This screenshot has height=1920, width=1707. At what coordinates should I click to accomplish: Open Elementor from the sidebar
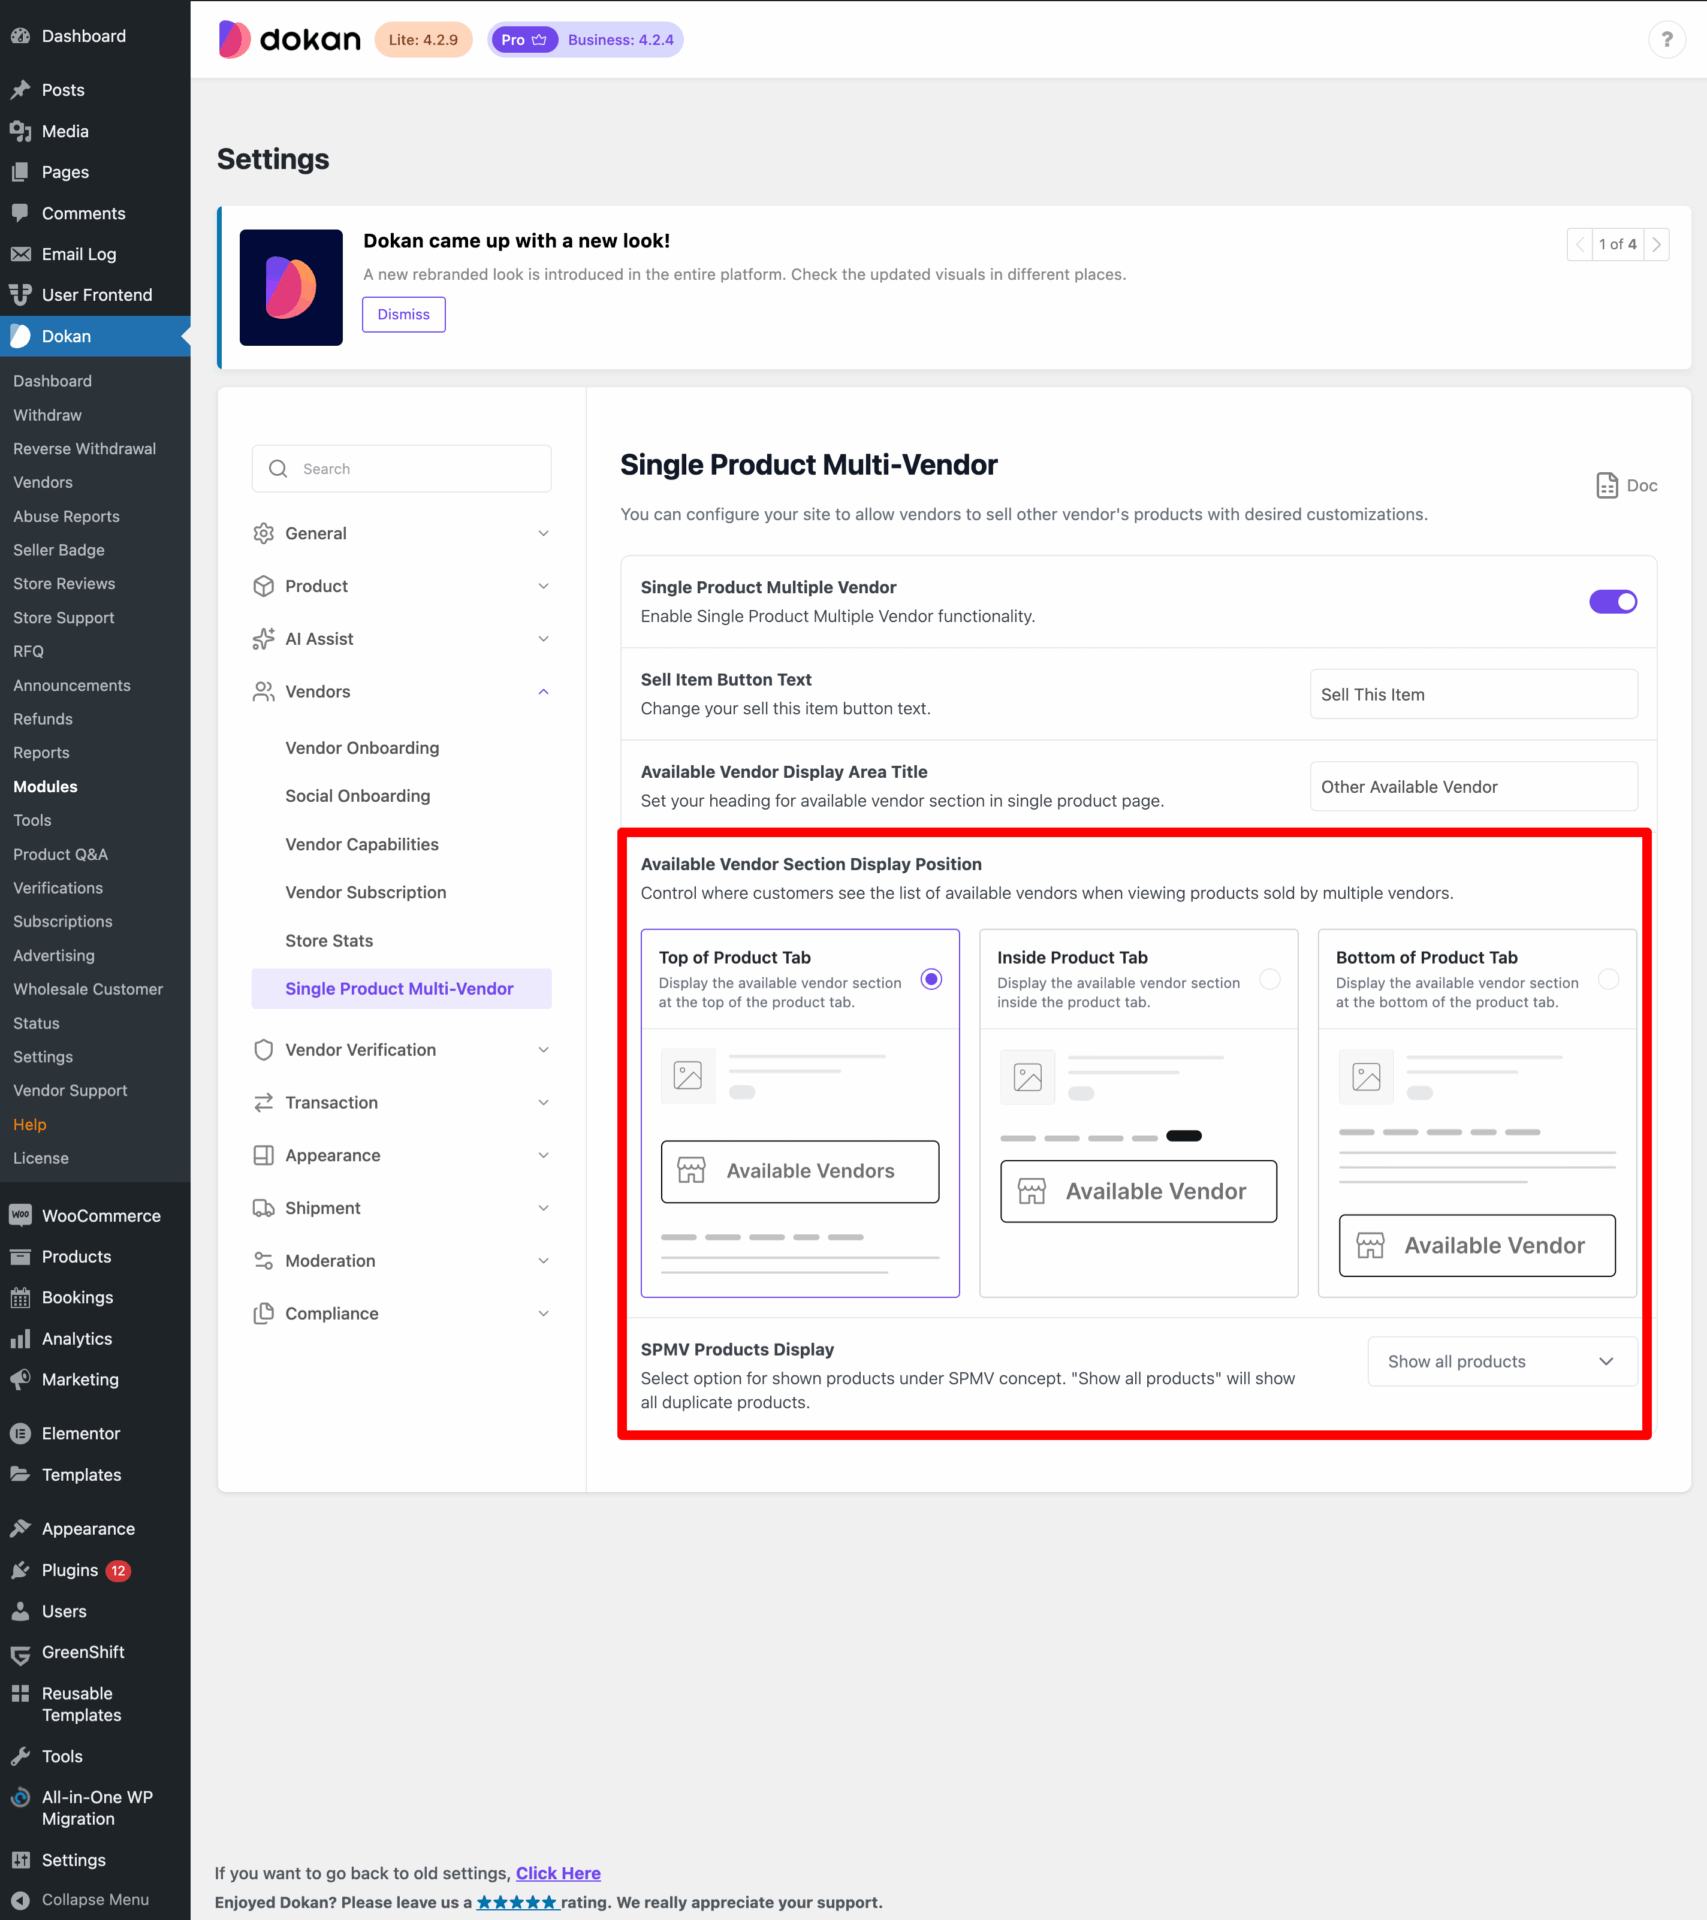[80, 1432]
